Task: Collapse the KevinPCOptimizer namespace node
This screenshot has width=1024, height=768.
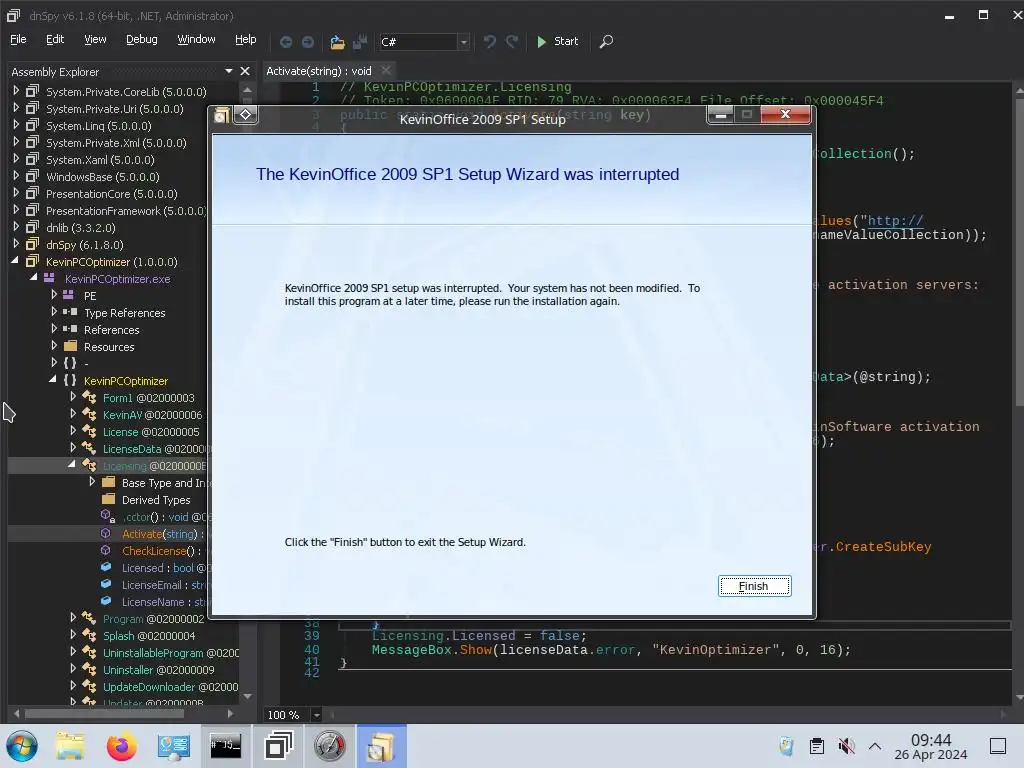Action: coord(53,379)
